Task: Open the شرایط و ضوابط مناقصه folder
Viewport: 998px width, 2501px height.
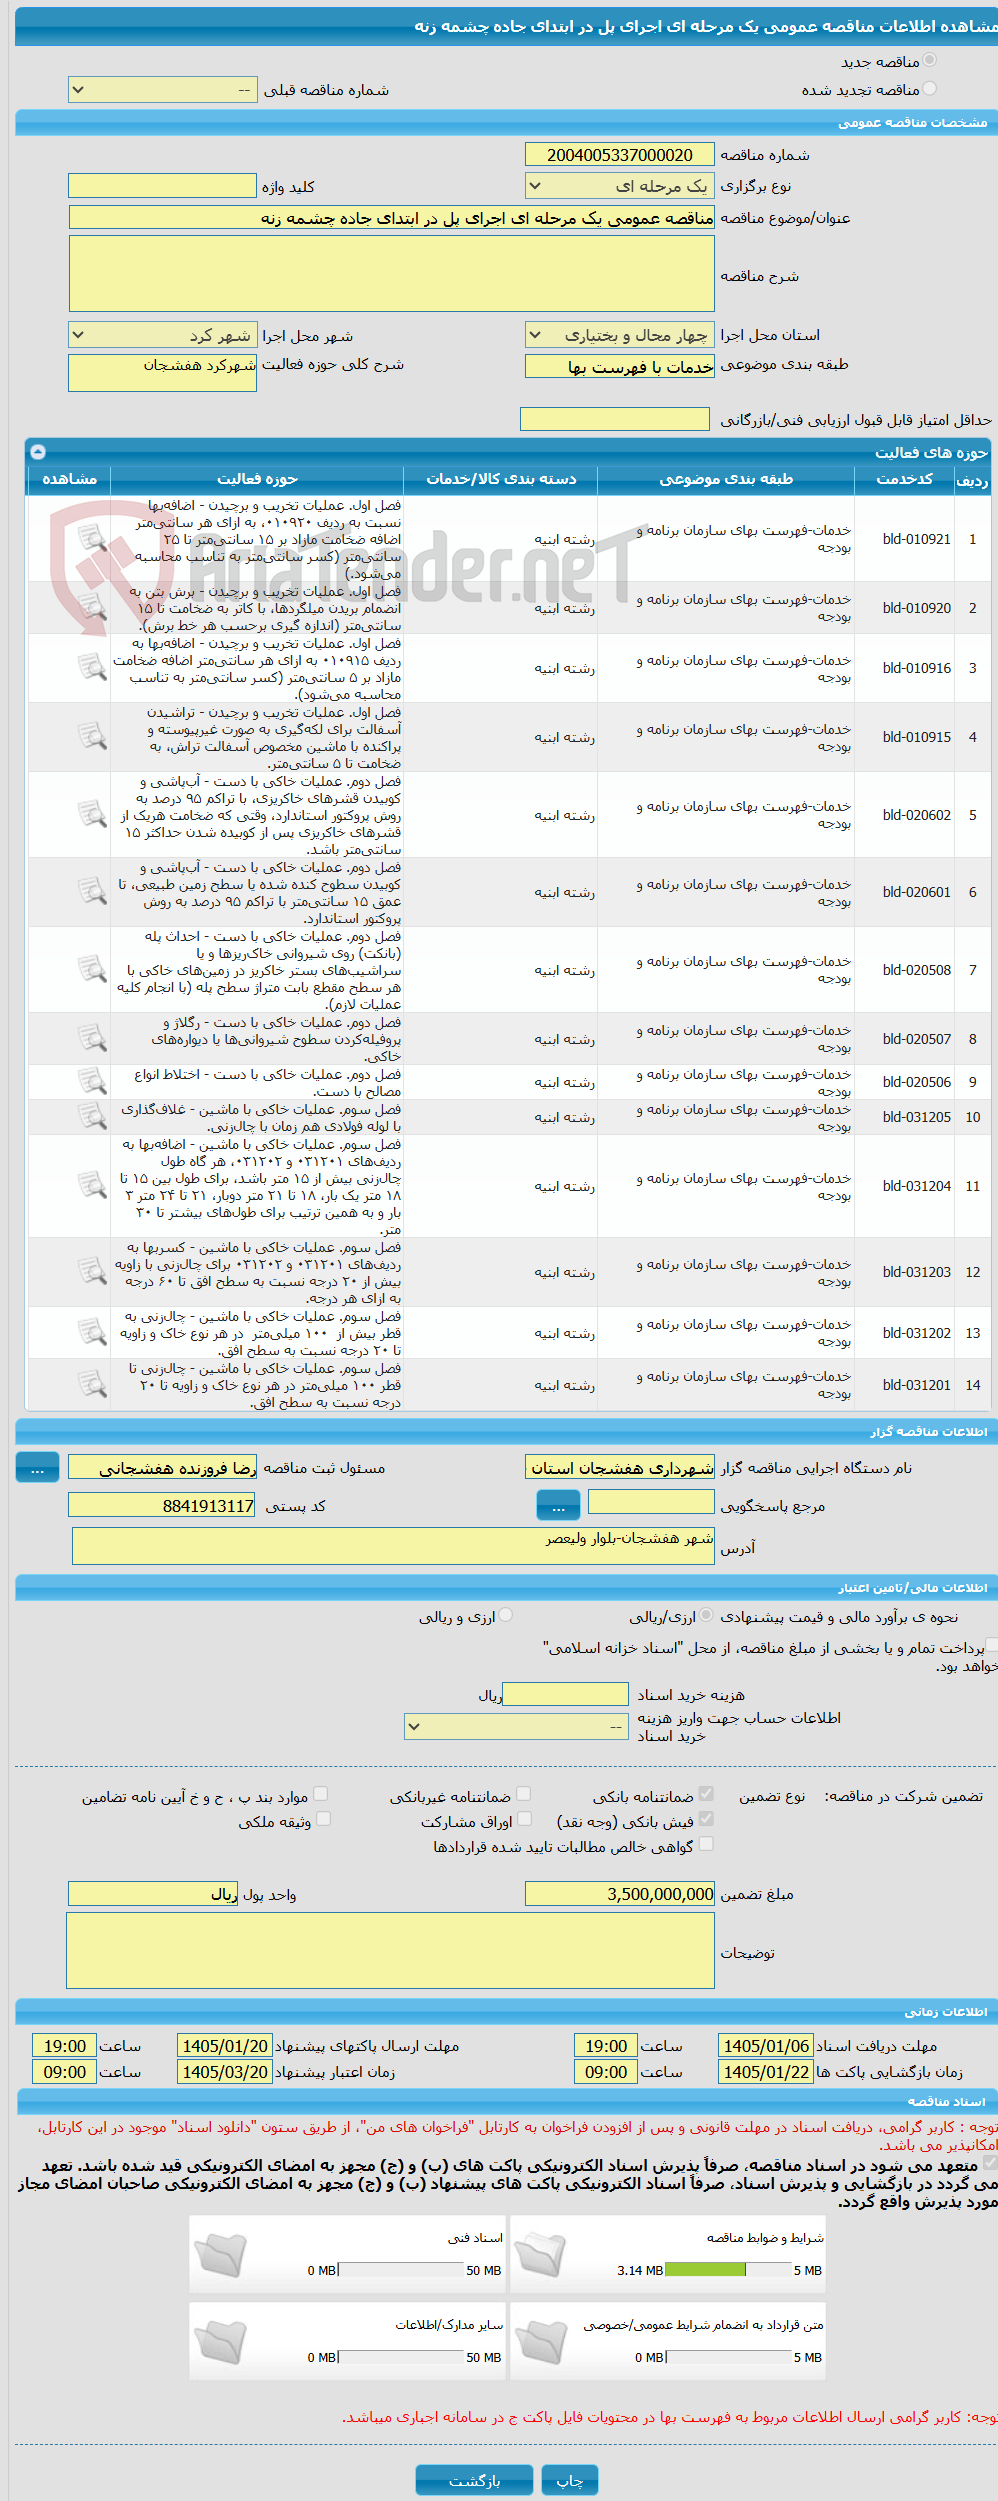Action: coord(541,2255)
